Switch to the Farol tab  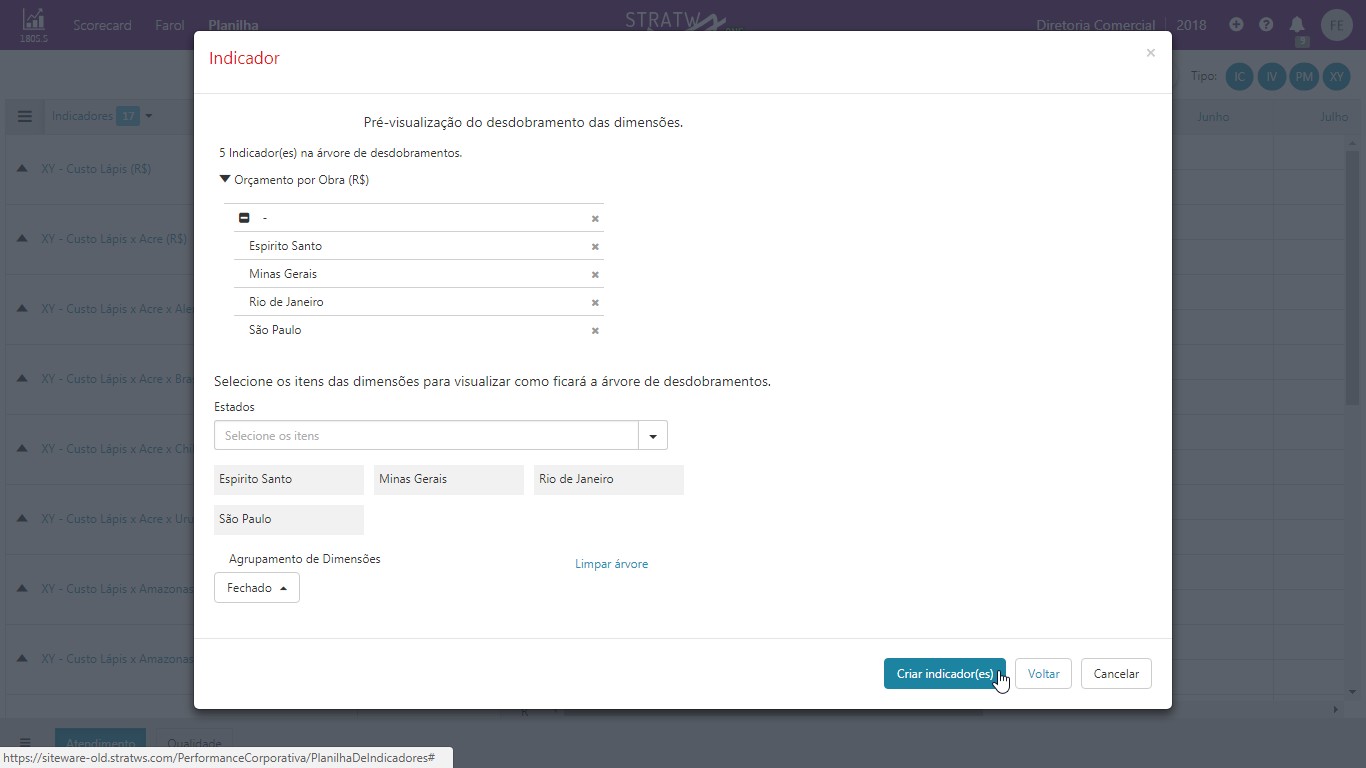point(170,25)
